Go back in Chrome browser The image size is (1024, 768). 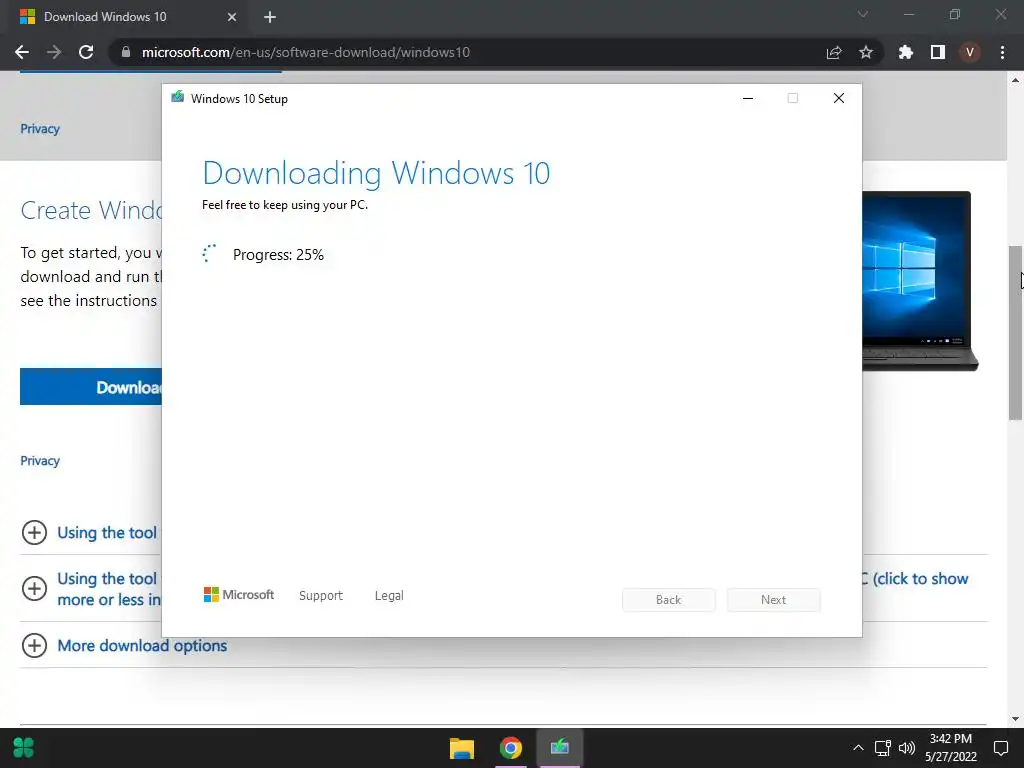tap(22, 52)
